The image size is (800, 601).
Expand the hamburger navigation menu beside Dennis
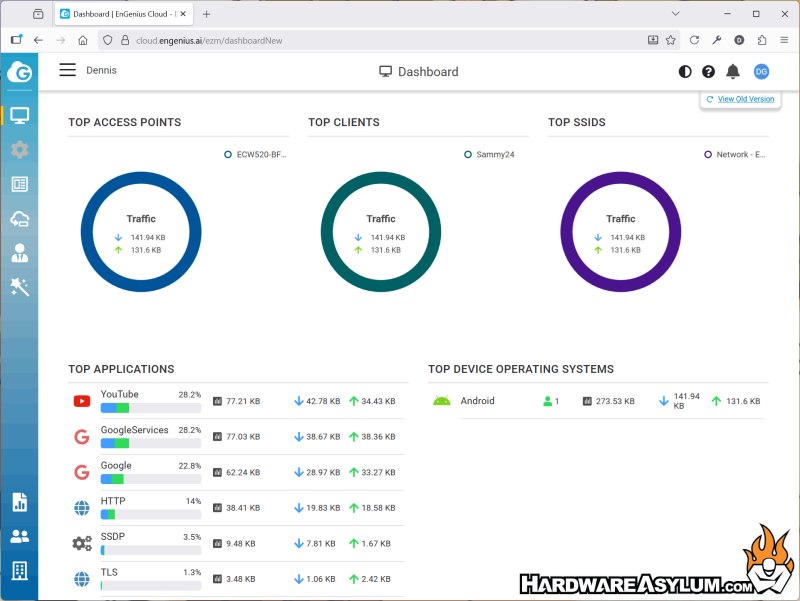tap(67, 70)
